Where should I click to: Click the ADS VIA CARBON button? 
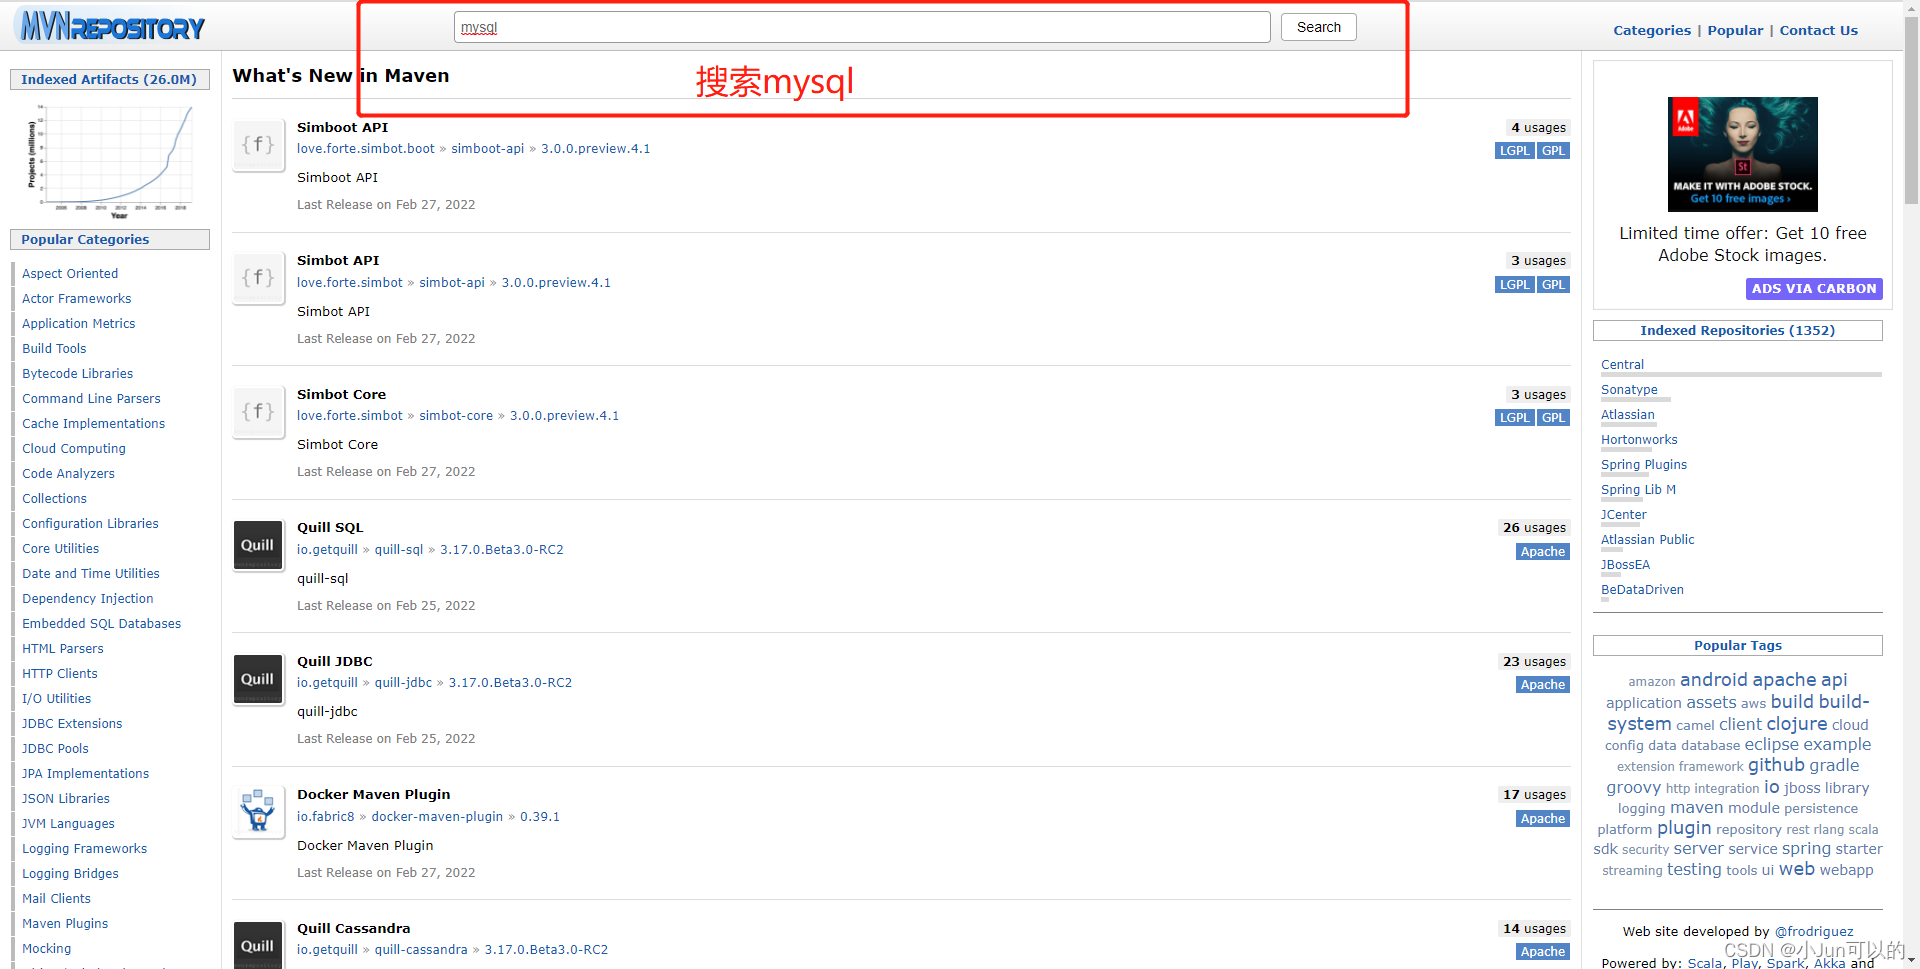click(x=1814, y=288)
